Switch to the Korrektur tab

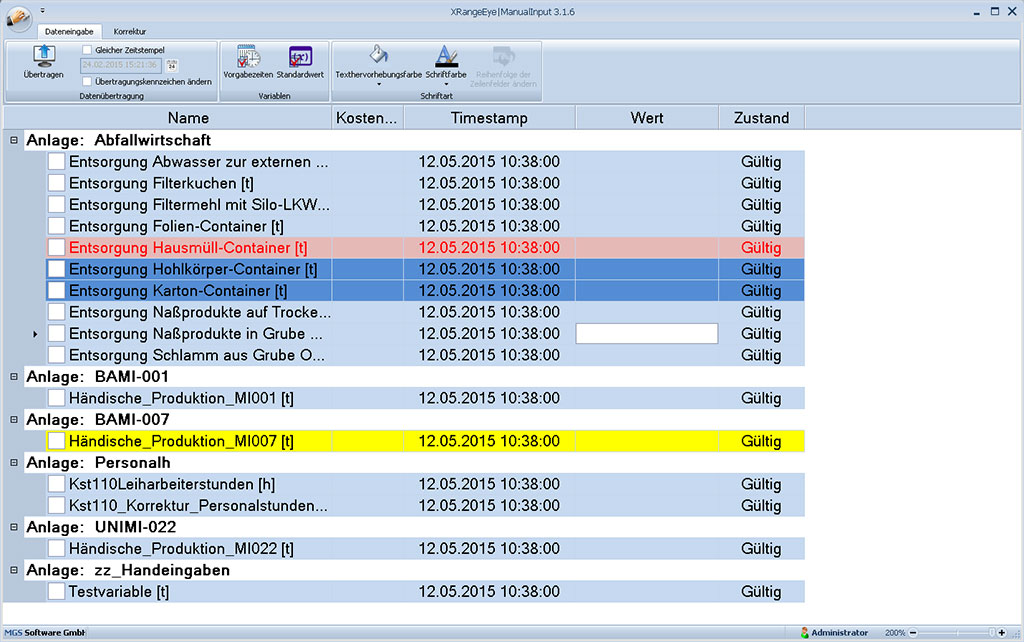coord(130,31)
